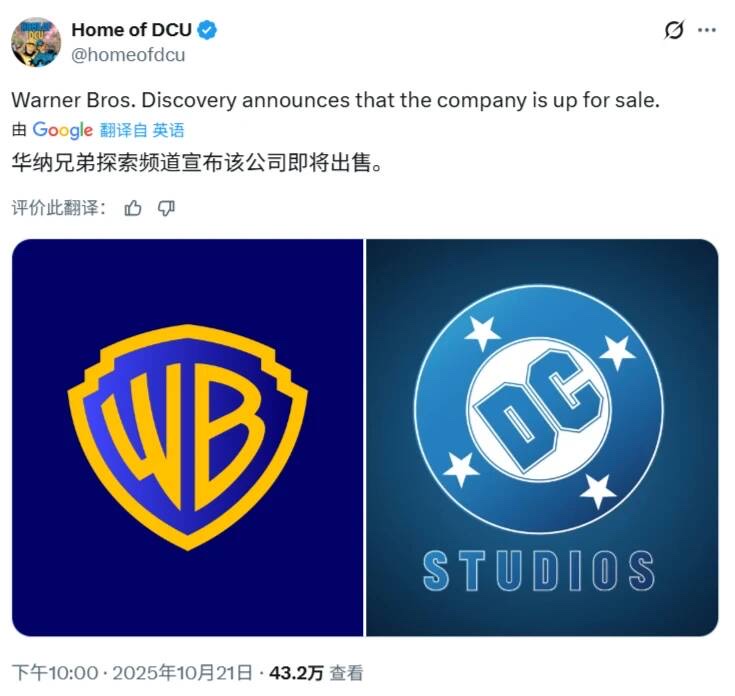Click the @homeofdcu handle
Viewport: 735px width, 696px height.
click(128, 55)
